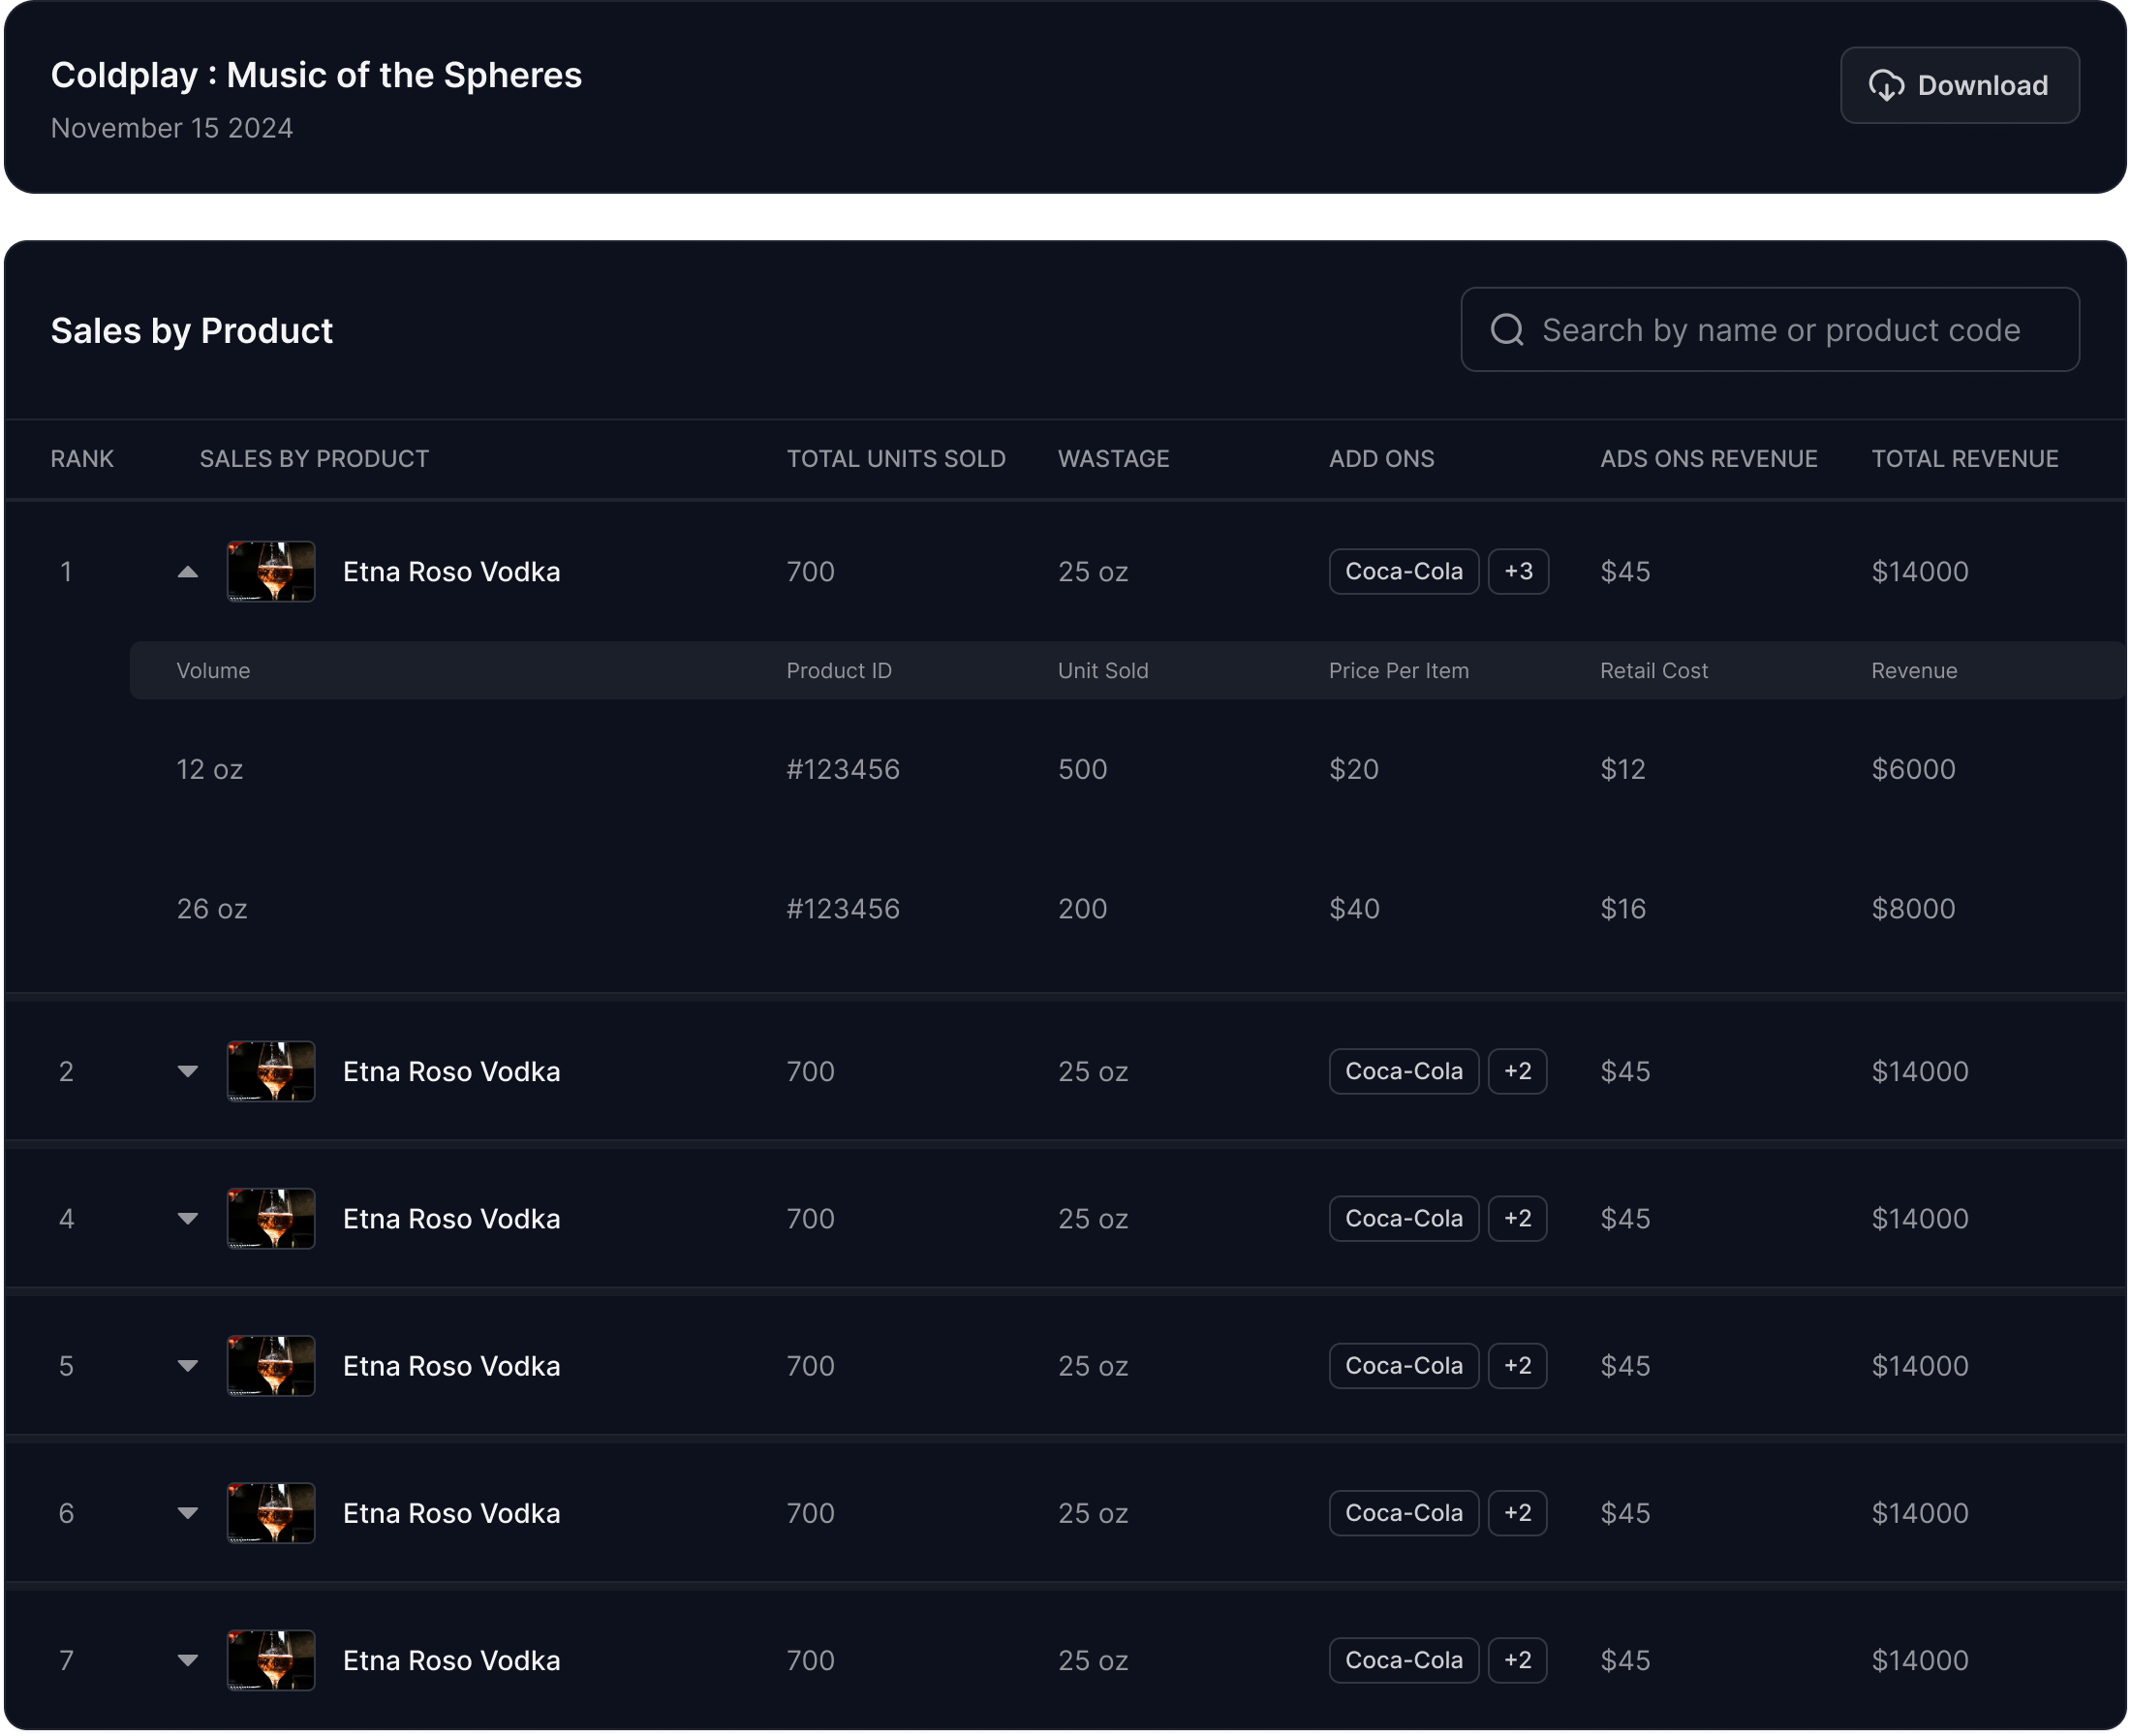The image size is (2131, 1736).
Task: Expand the rank 2 product row
Action: pyautogui.click(x=187, y=1071)
